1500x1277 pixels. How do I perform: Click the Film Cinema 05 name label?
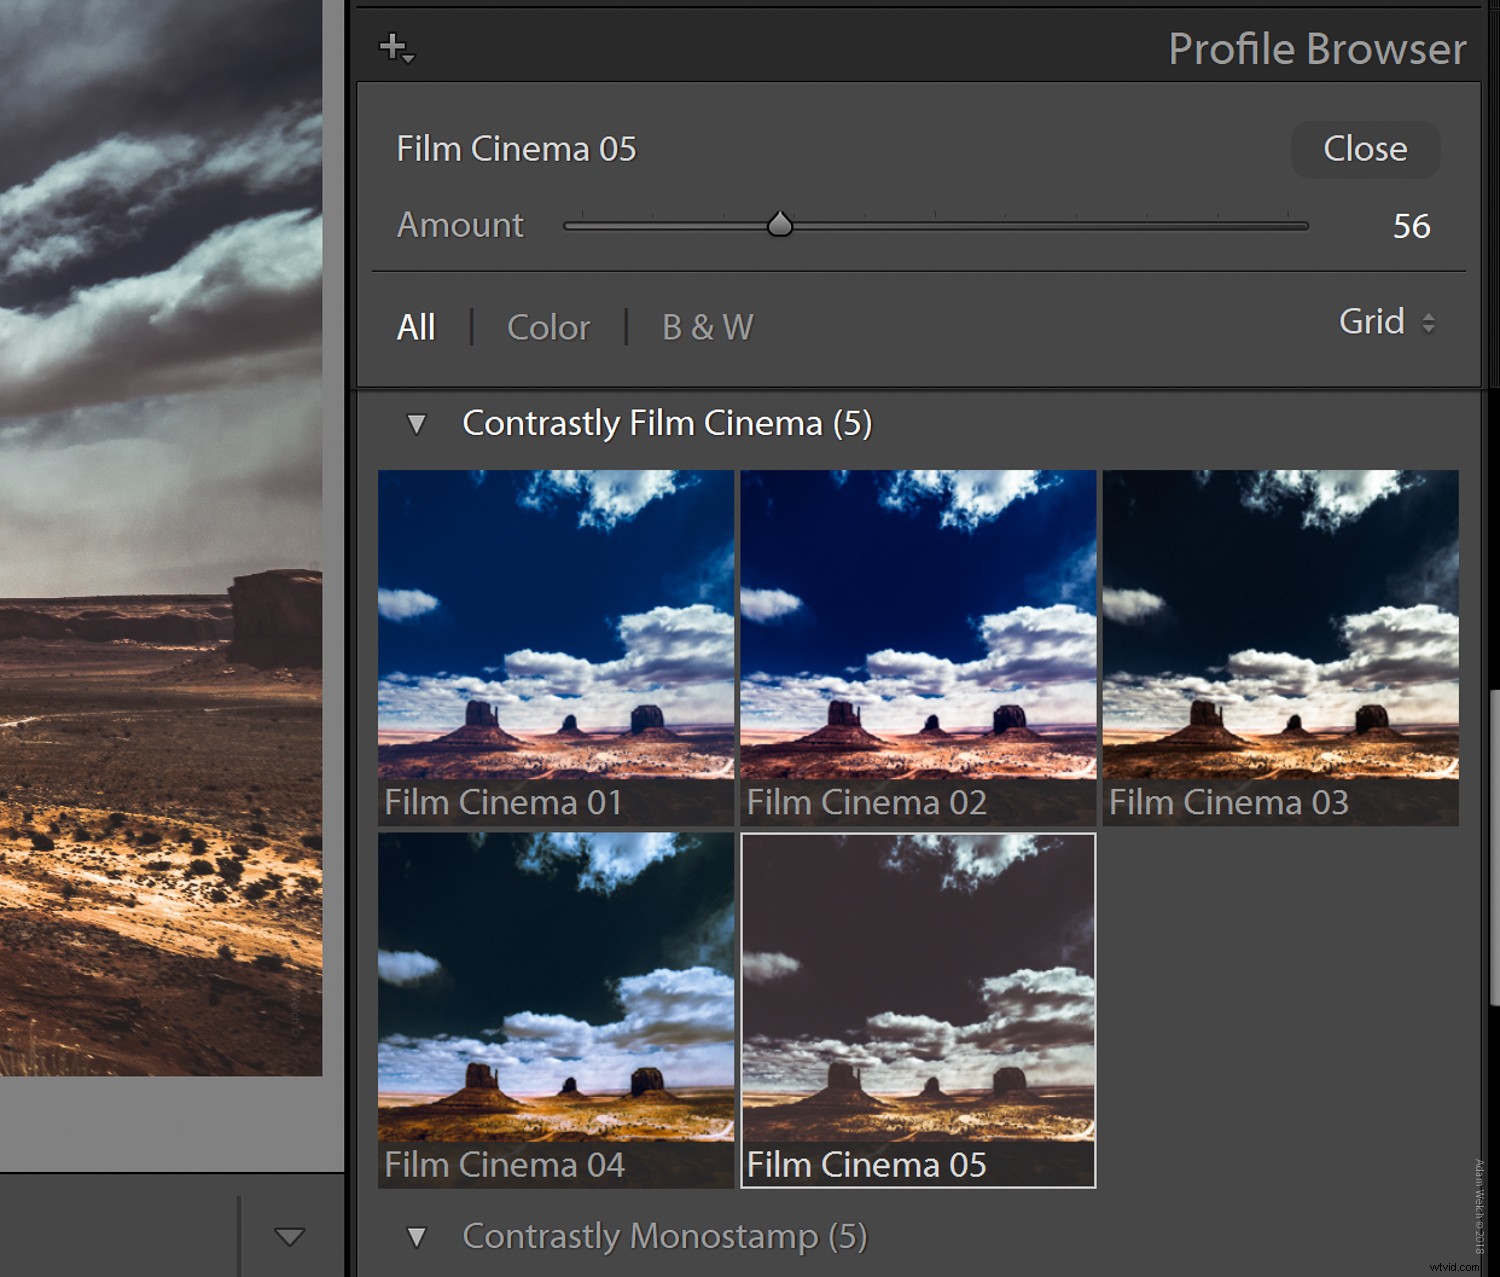point(516,149)
